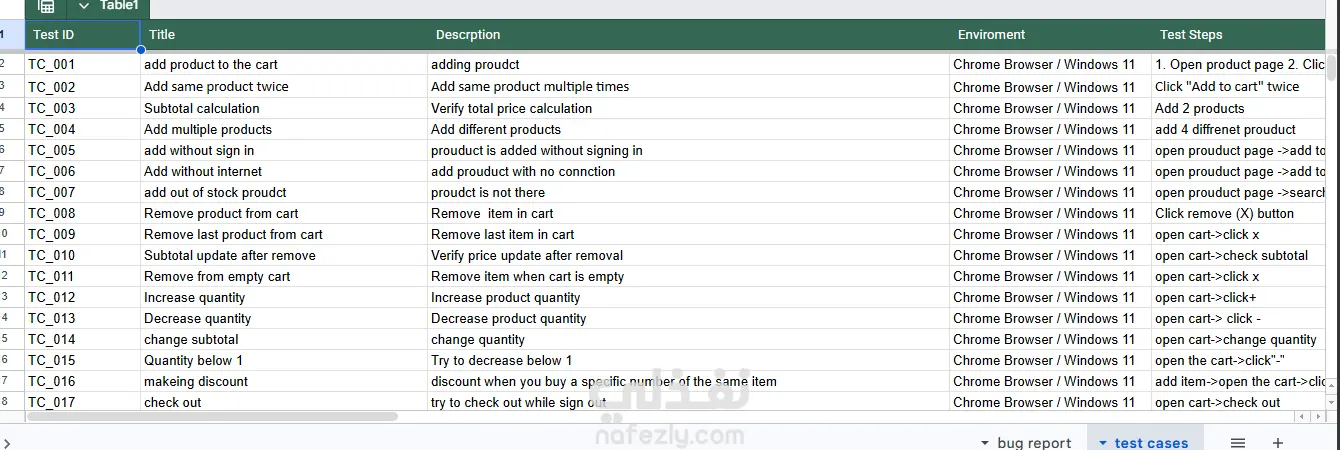Screen dimensions: 1340x450
Task: Expand the side panel chevron at bottom-left
Action: tap(7, 442)
